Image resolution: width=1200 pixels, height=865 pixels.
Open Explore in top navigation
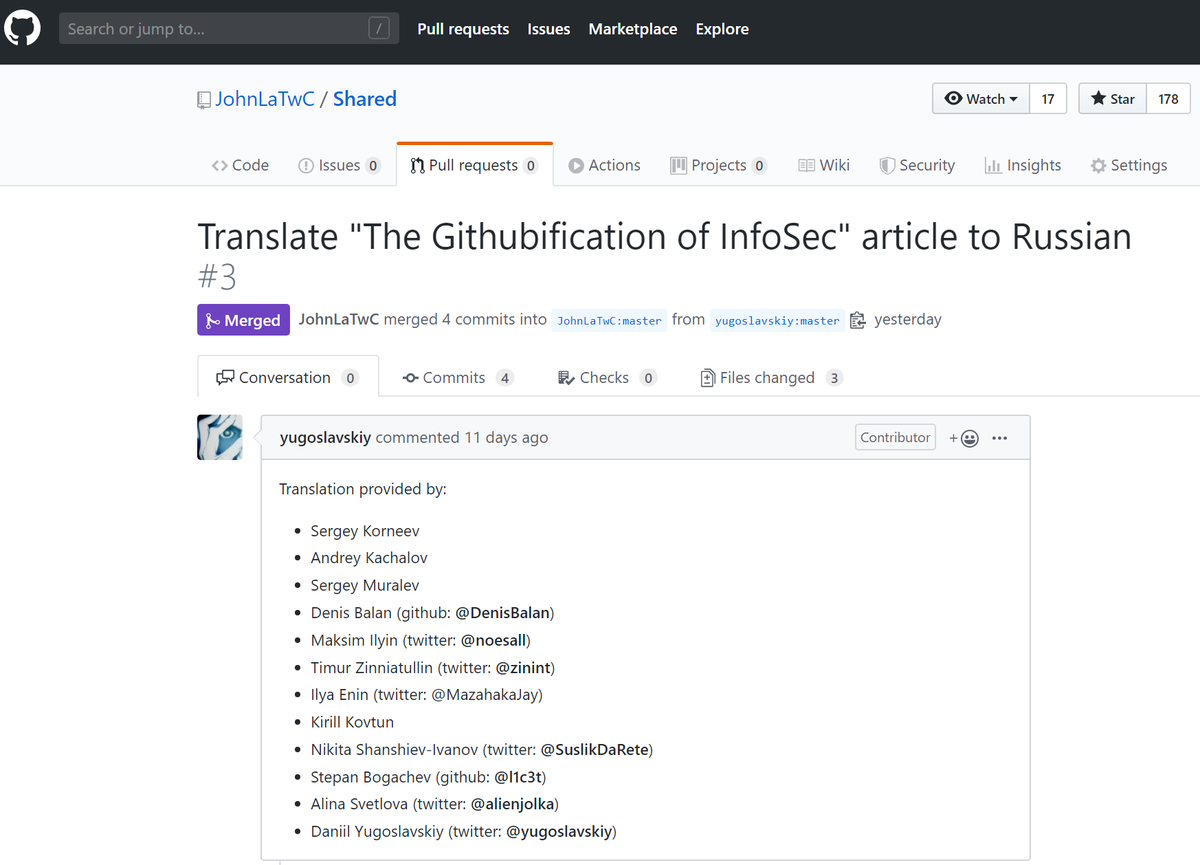[722, 29]
